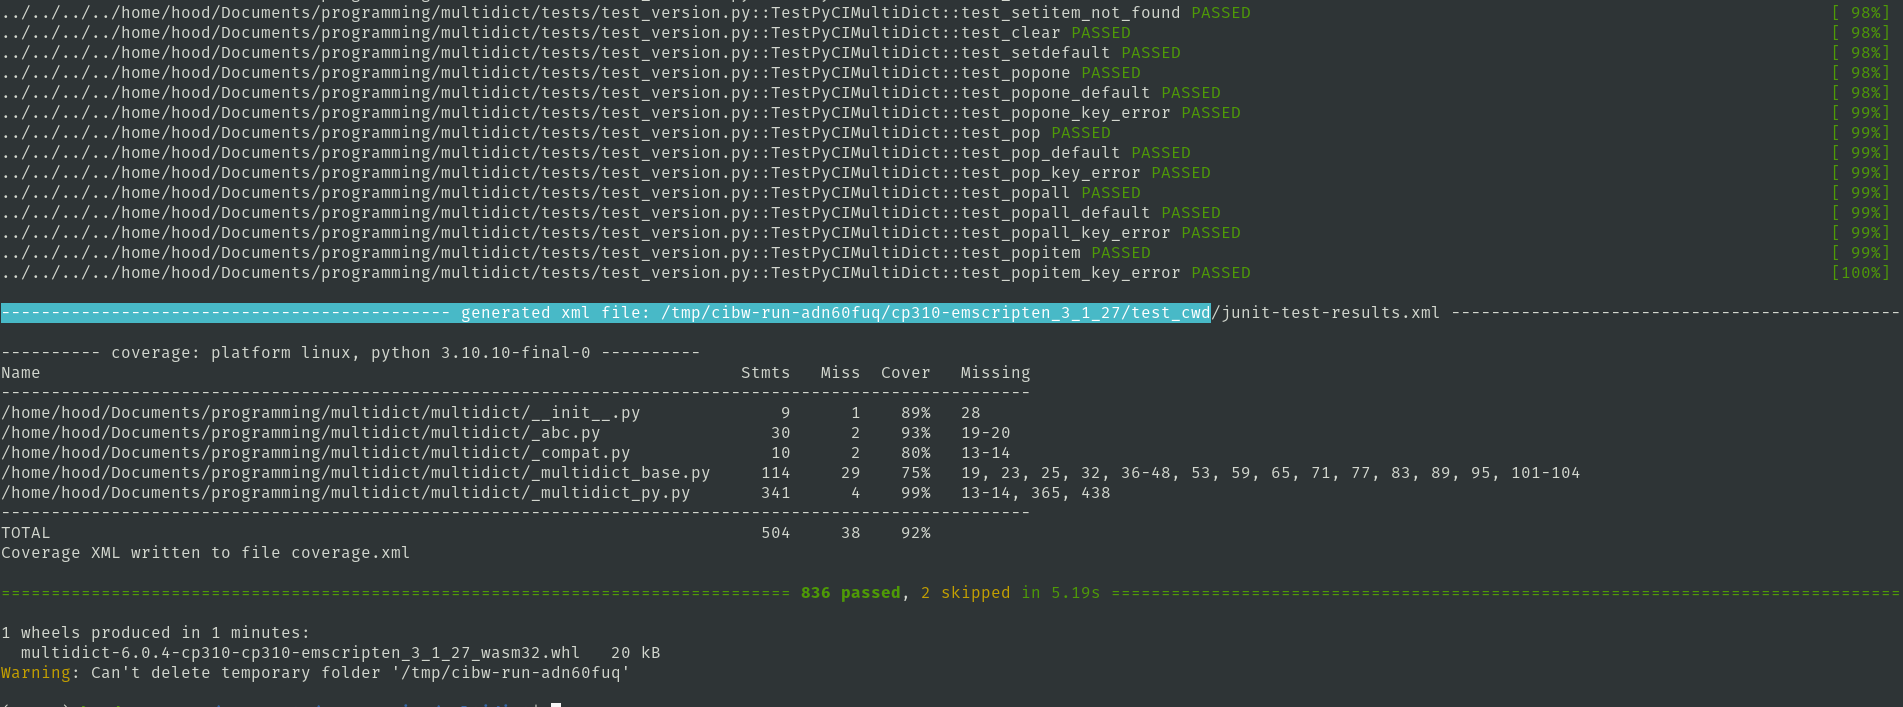Click the 'Stmts' column header
This screenshot has width=1903, height=707.
765,373
